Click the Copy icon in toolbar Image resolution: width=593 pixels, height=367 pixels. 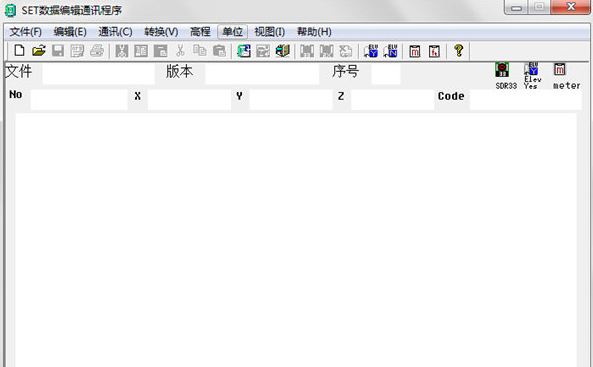coord(200,51)
